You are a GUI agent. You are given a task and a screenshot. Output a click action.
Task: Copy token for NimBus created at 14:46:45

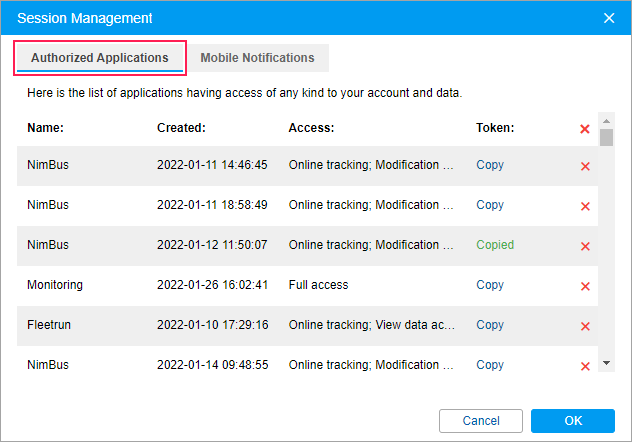[490, 165]
